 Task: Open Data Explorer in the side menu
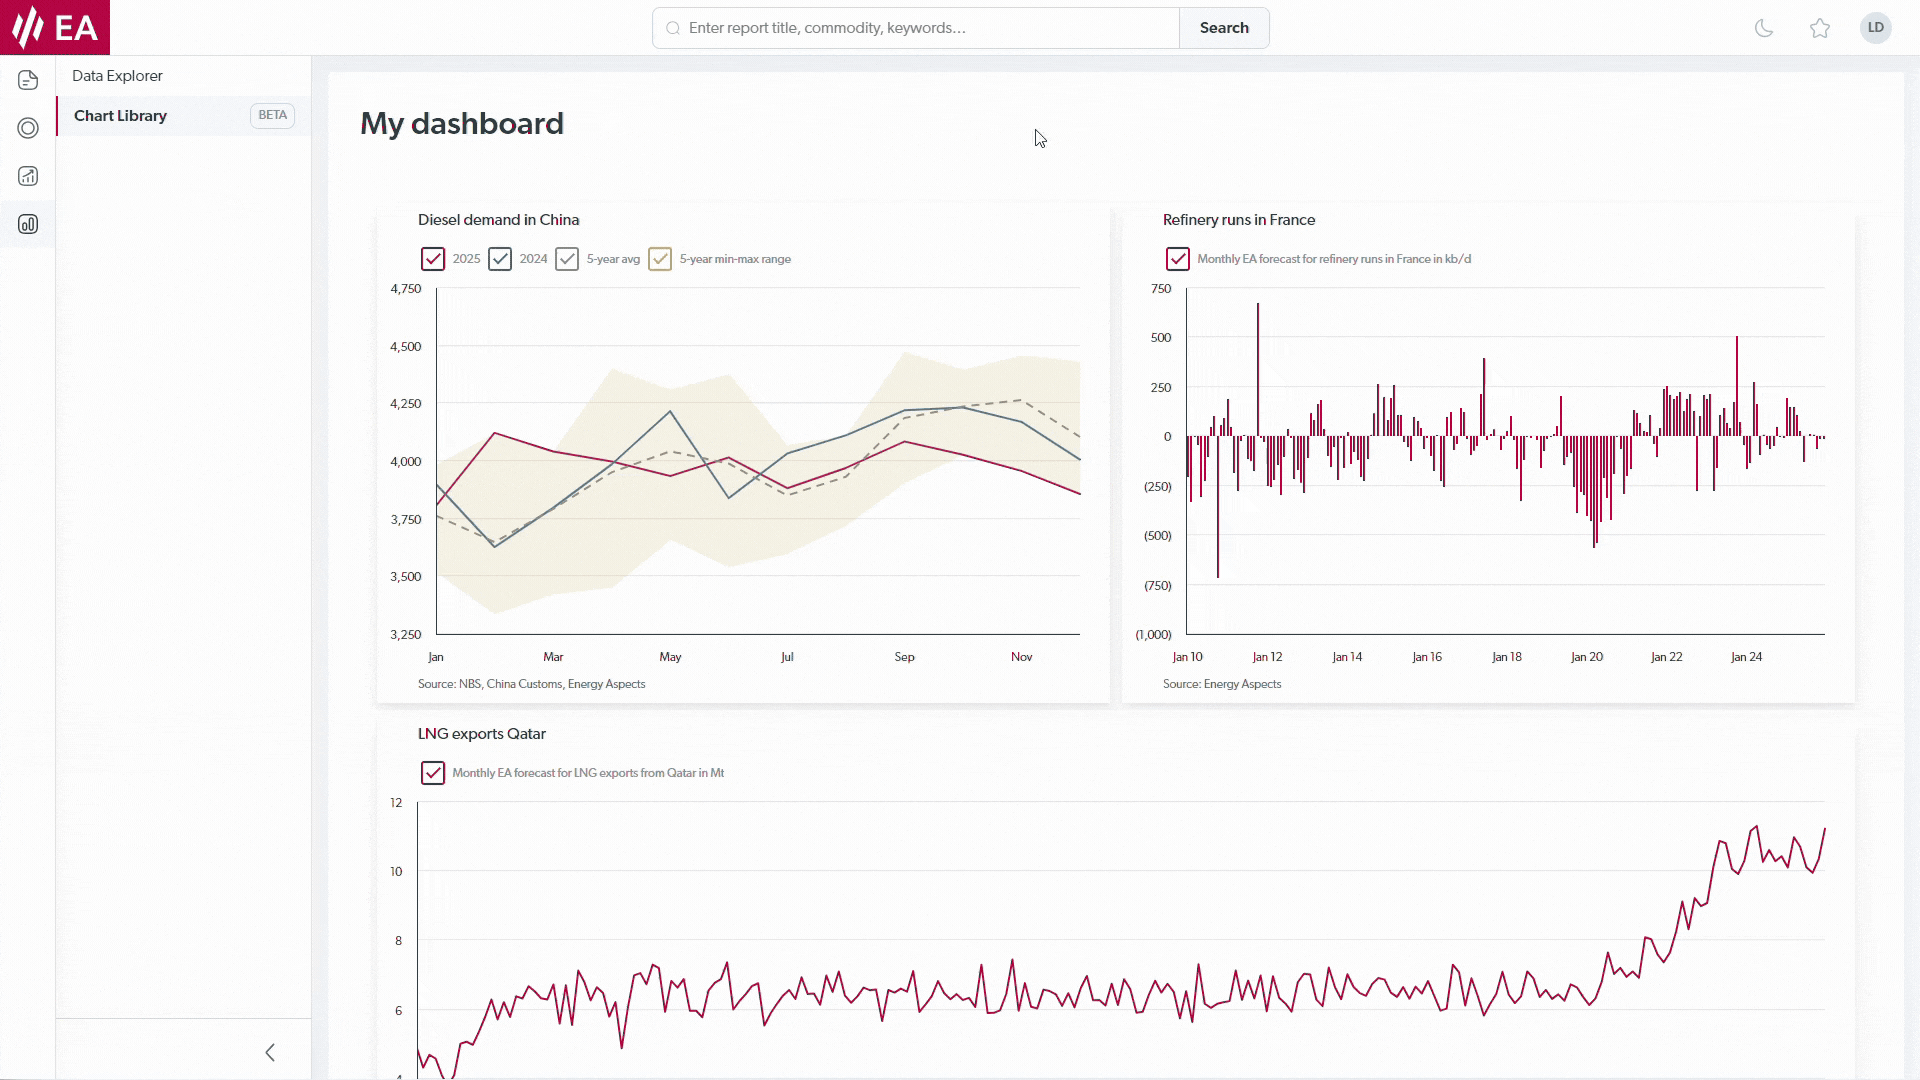coord(117,76)
